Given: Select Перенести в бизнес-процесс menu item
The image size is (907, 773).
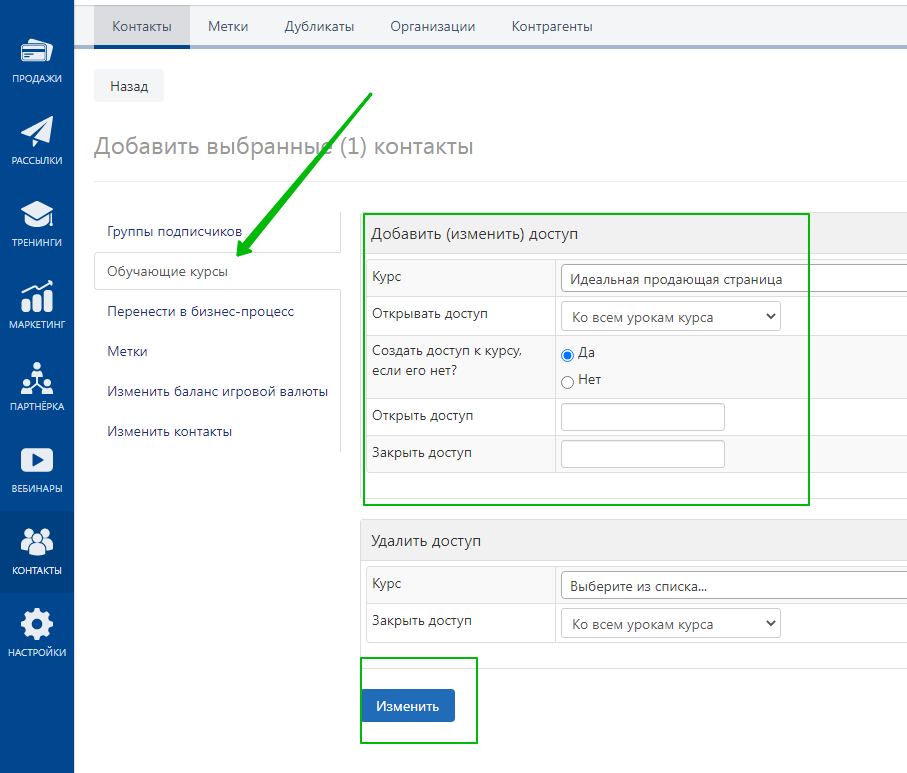Looking at the screenshot, I should 201,312.
